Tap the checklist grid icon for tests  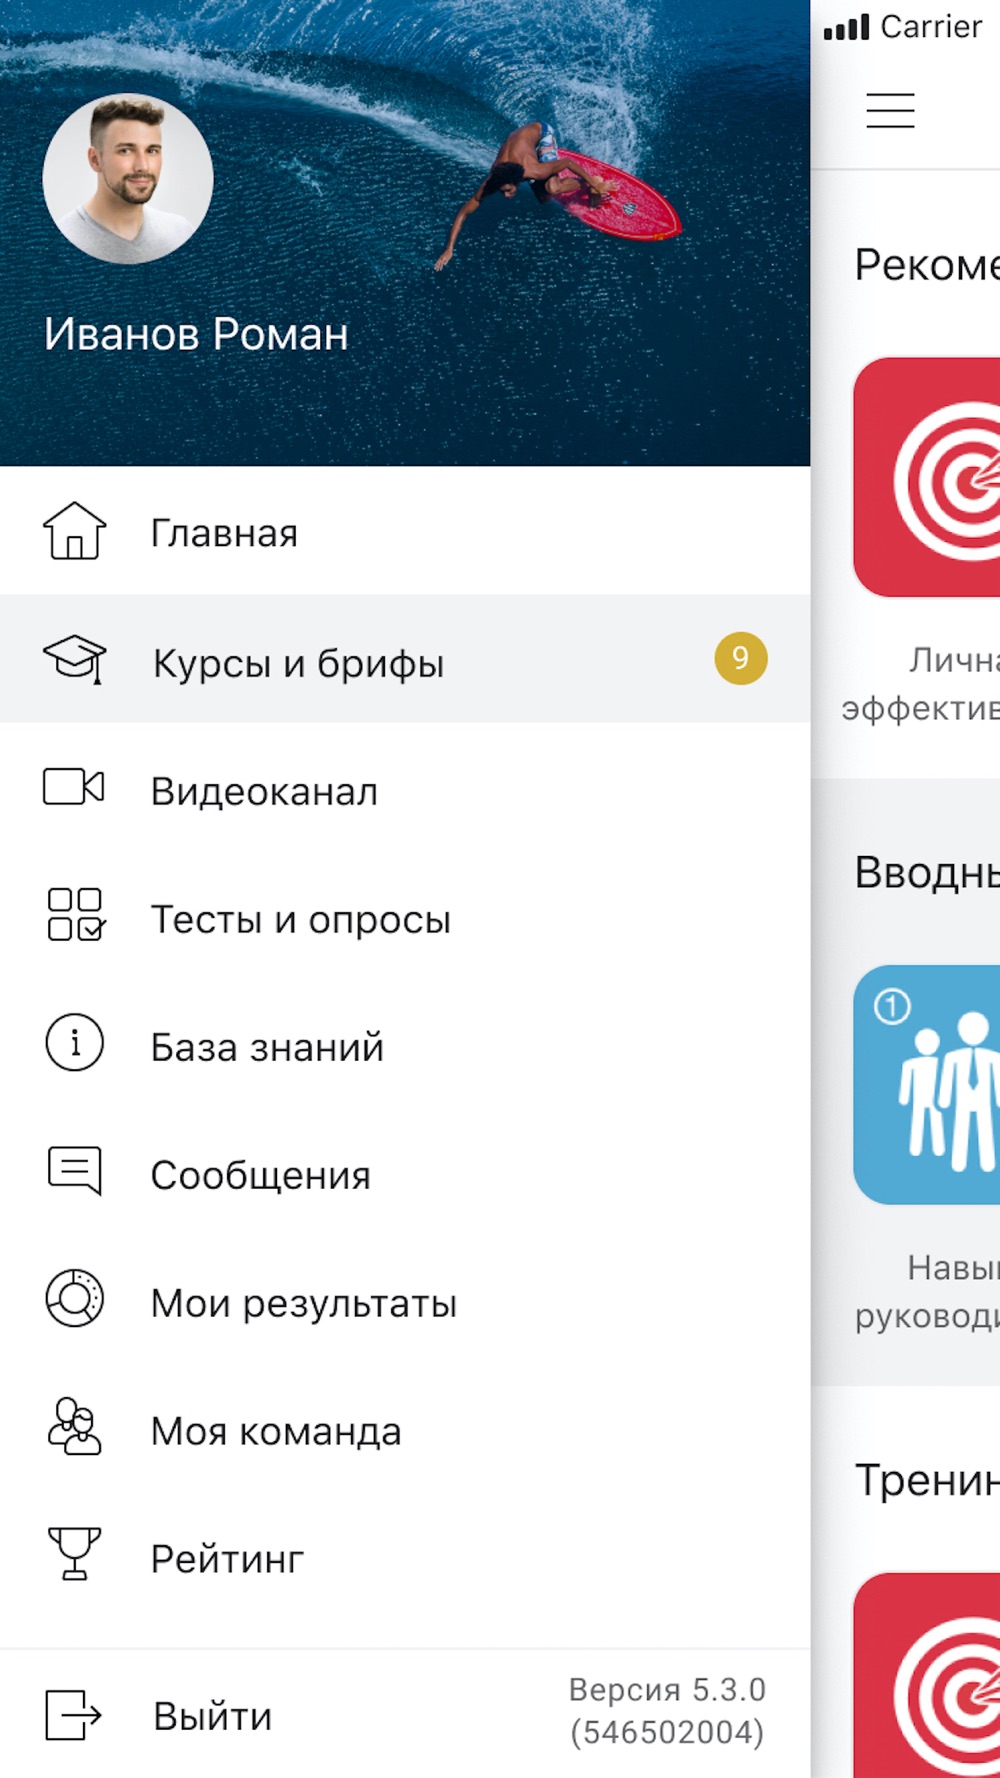[x=75, y=915]
